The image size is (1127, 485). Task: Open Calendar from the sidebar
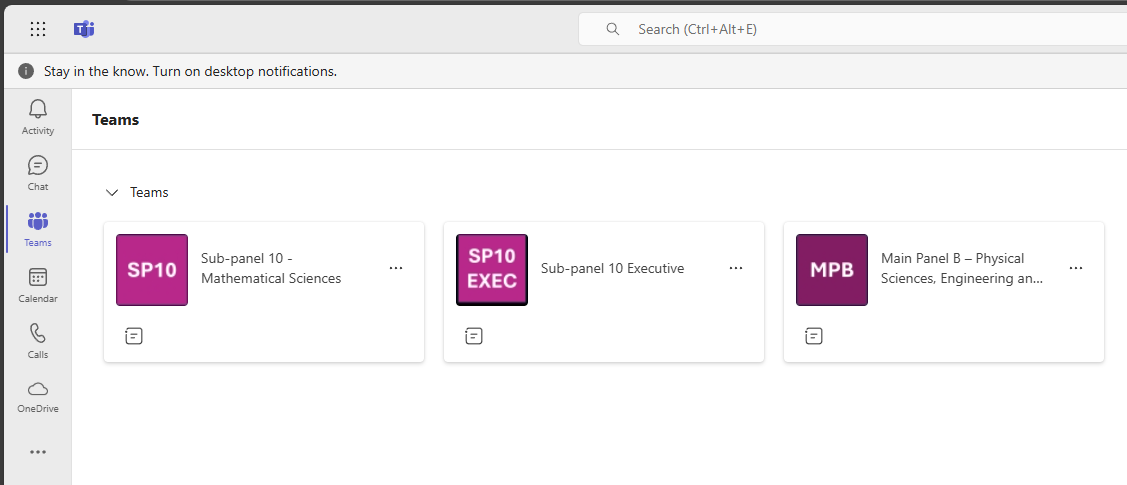point(38,285)
